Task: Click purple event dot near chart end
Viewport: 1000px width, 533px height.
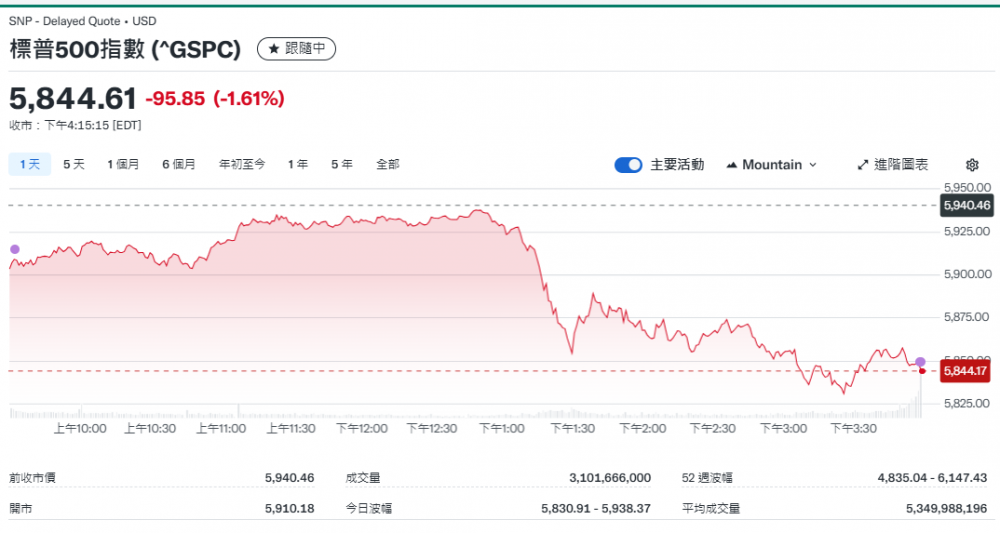Action: point(920,361)
